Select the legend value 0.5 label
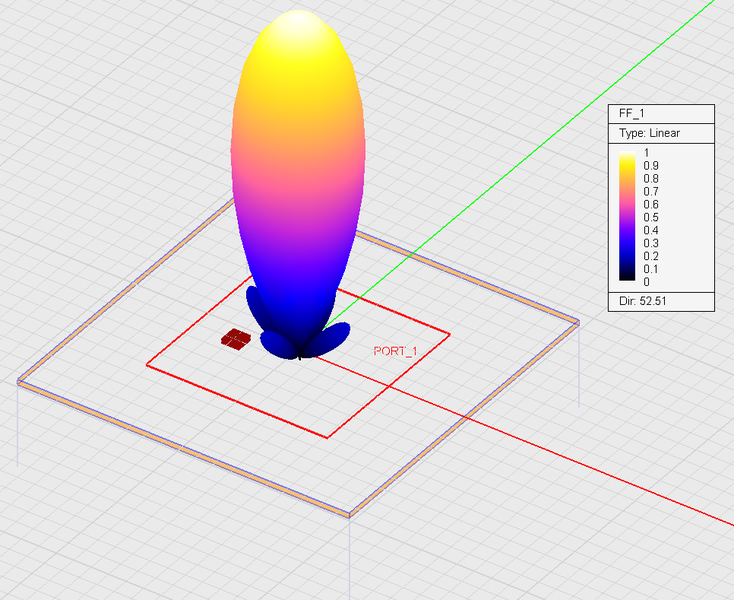The width and height of the screenshot is (734, 600). [650, 217]
